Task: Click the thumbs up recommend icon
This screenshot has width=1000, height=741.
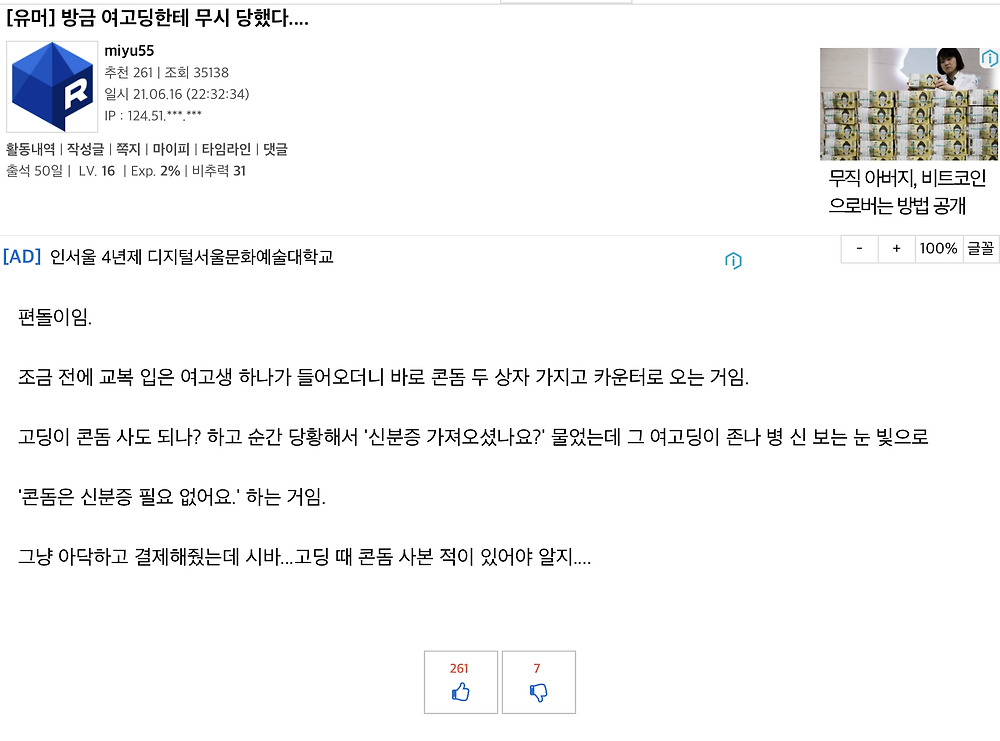Action: [x=460, y=691]
